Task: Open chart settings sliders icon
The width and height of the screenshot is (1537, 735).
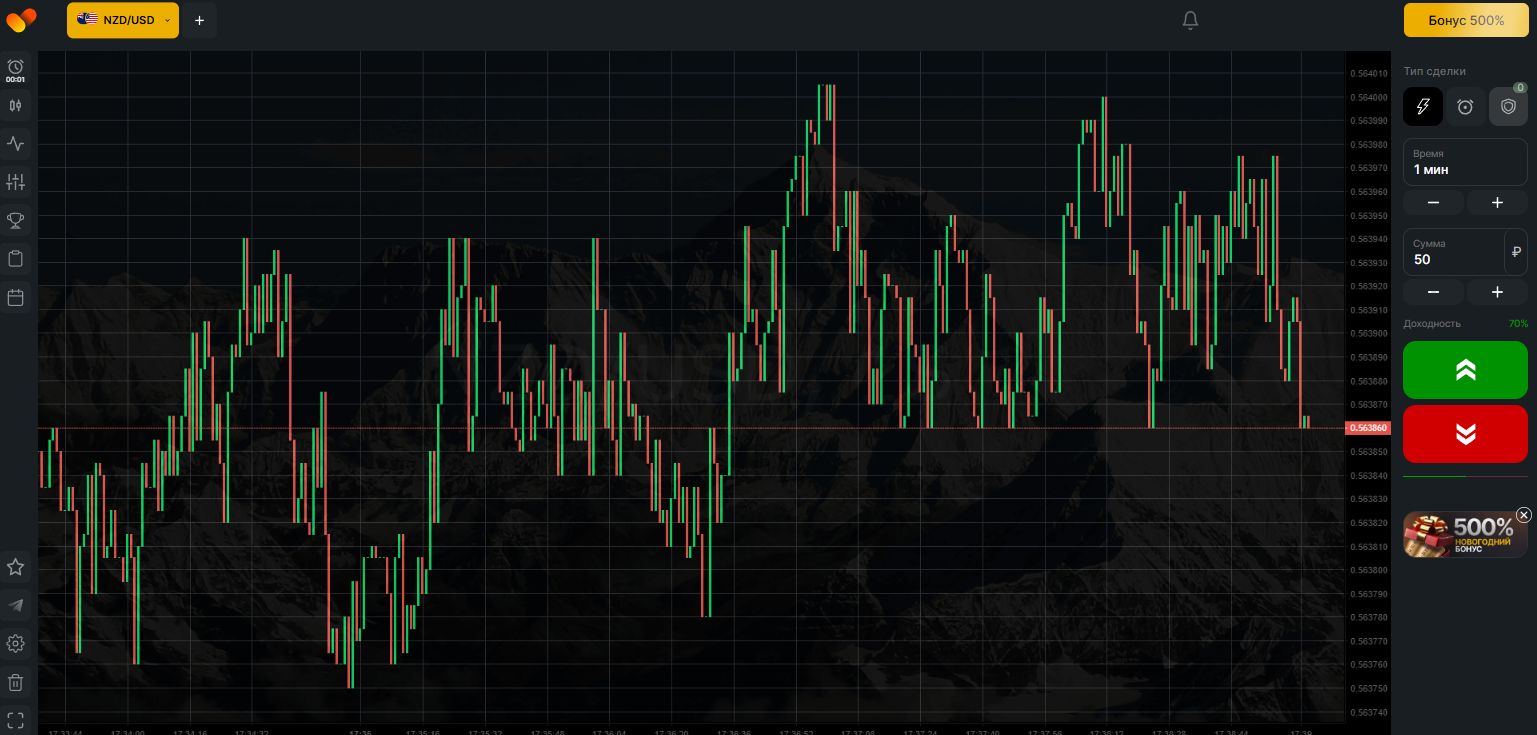Action: (x=15, y=182)
